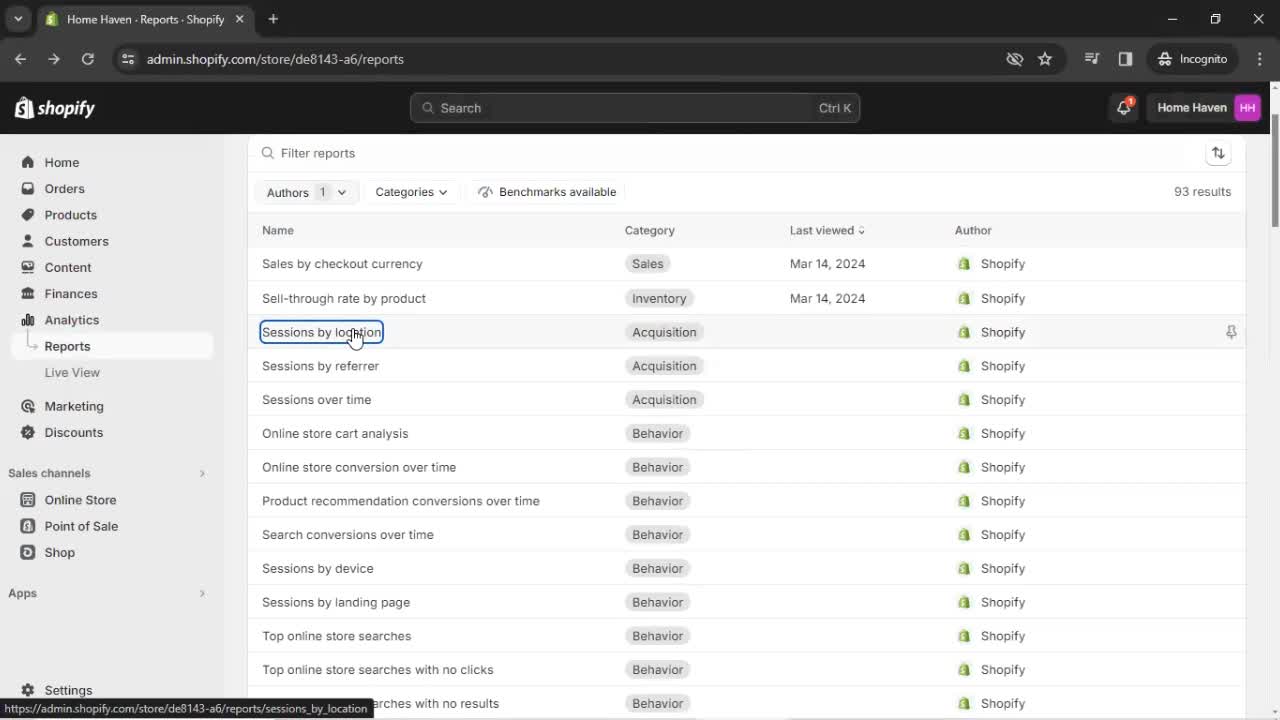The image size is (1280, 720).
Task: Open the notifications bell
Action: click(1124, 108)
